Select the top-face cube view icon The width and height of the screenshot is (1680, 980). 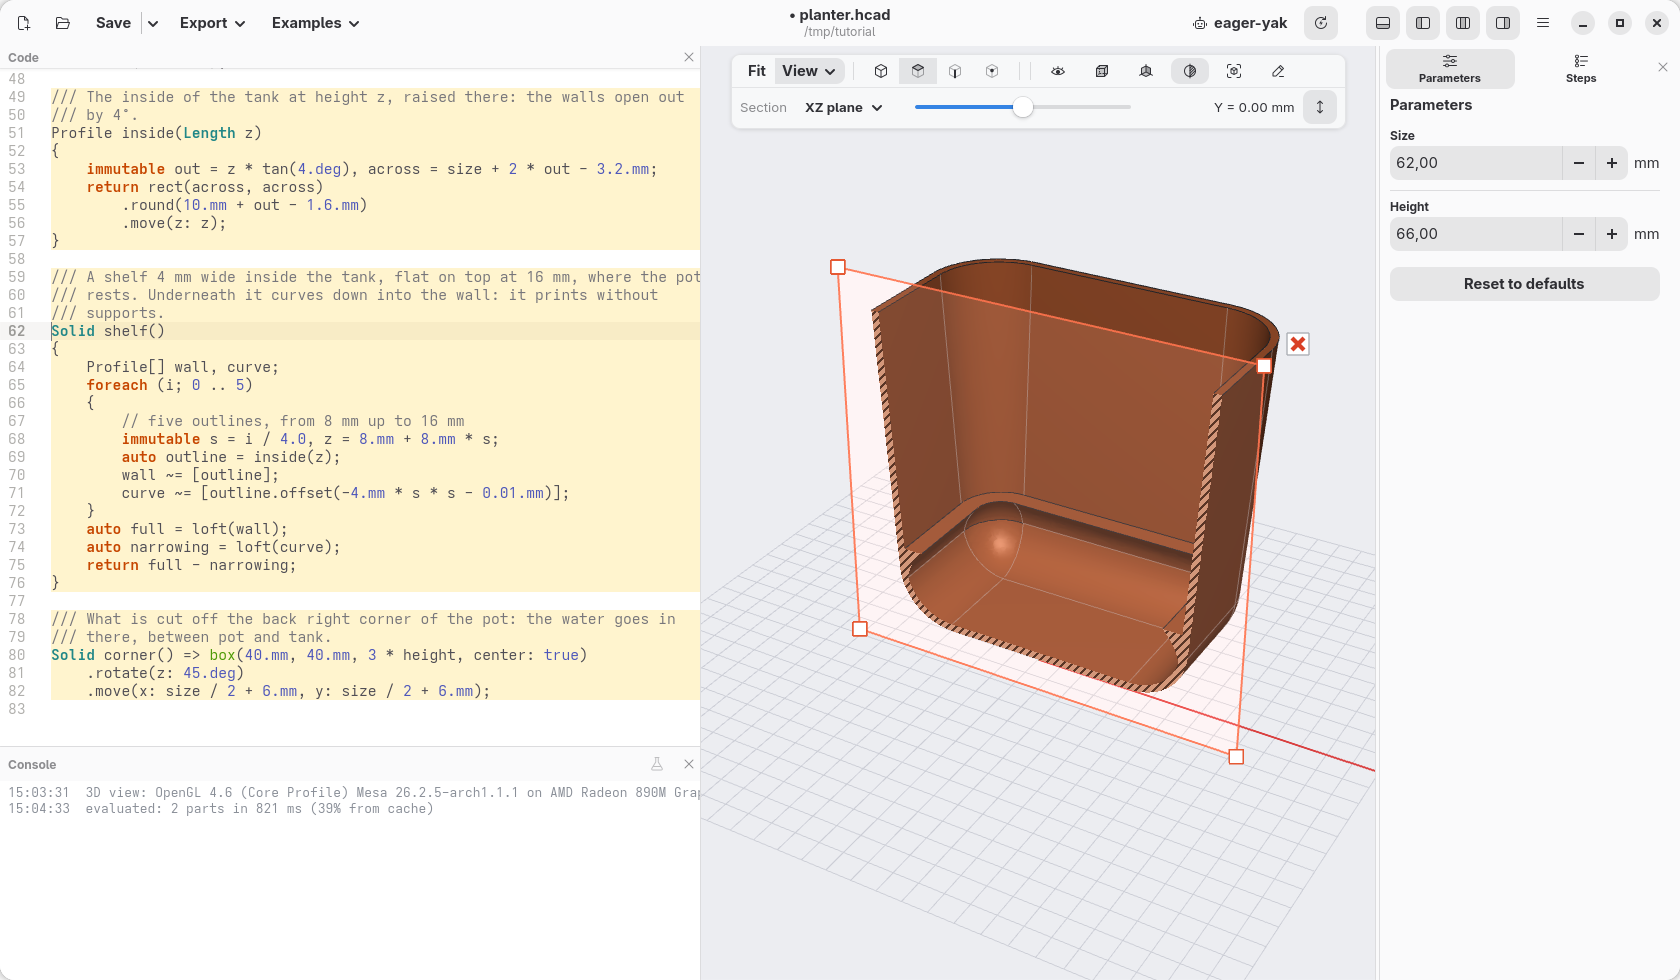pyautogui.click(x=918, y=71)
